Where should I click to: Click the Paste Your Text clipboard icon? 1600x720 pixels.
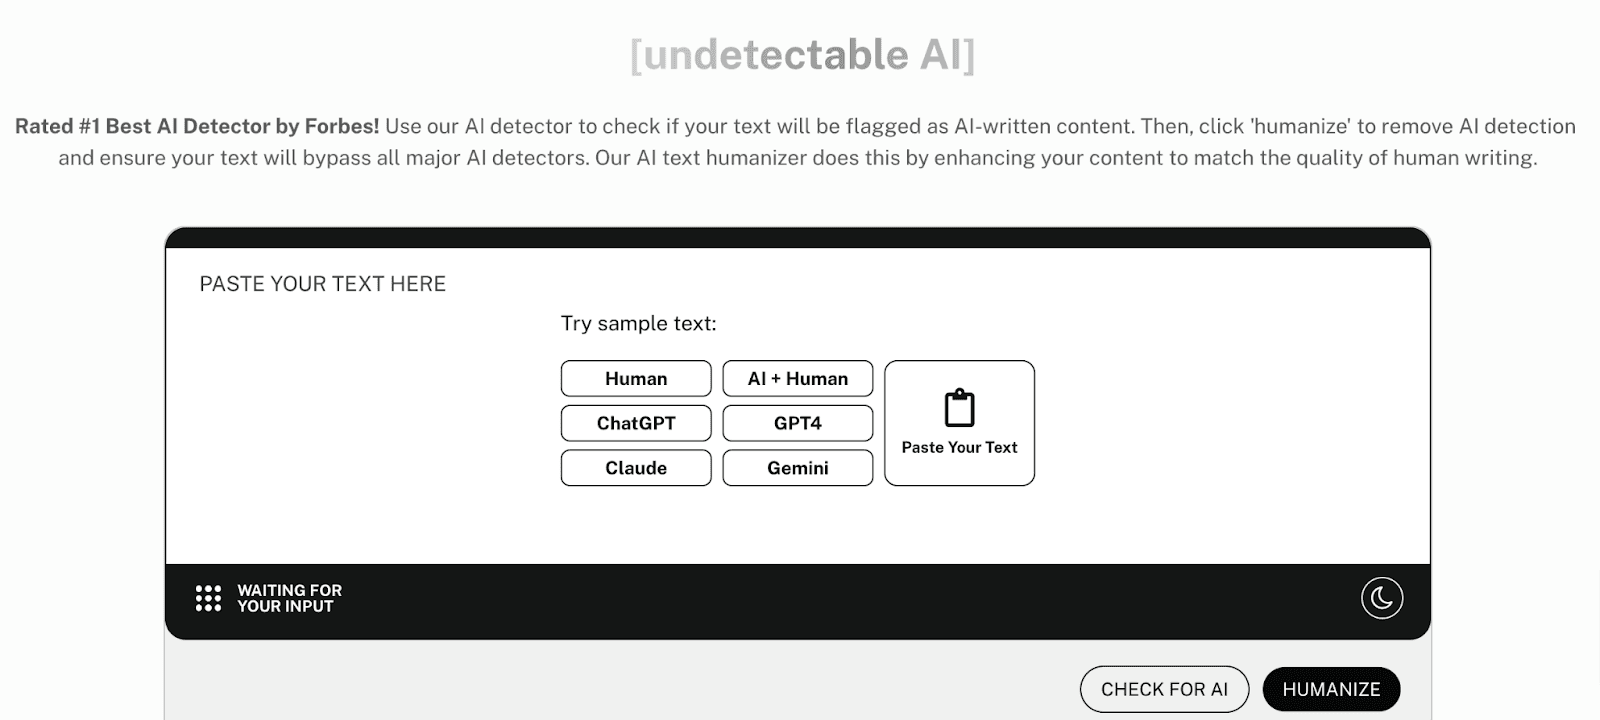[x=959, y=407]
